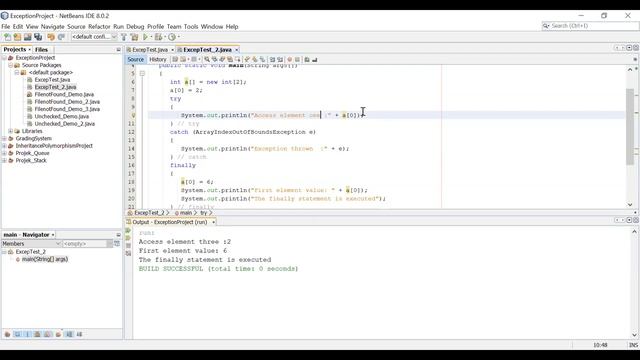640x360 pixels.
Task: Toggle Show Inherited Members in Navigator
Action: [7, 334]
